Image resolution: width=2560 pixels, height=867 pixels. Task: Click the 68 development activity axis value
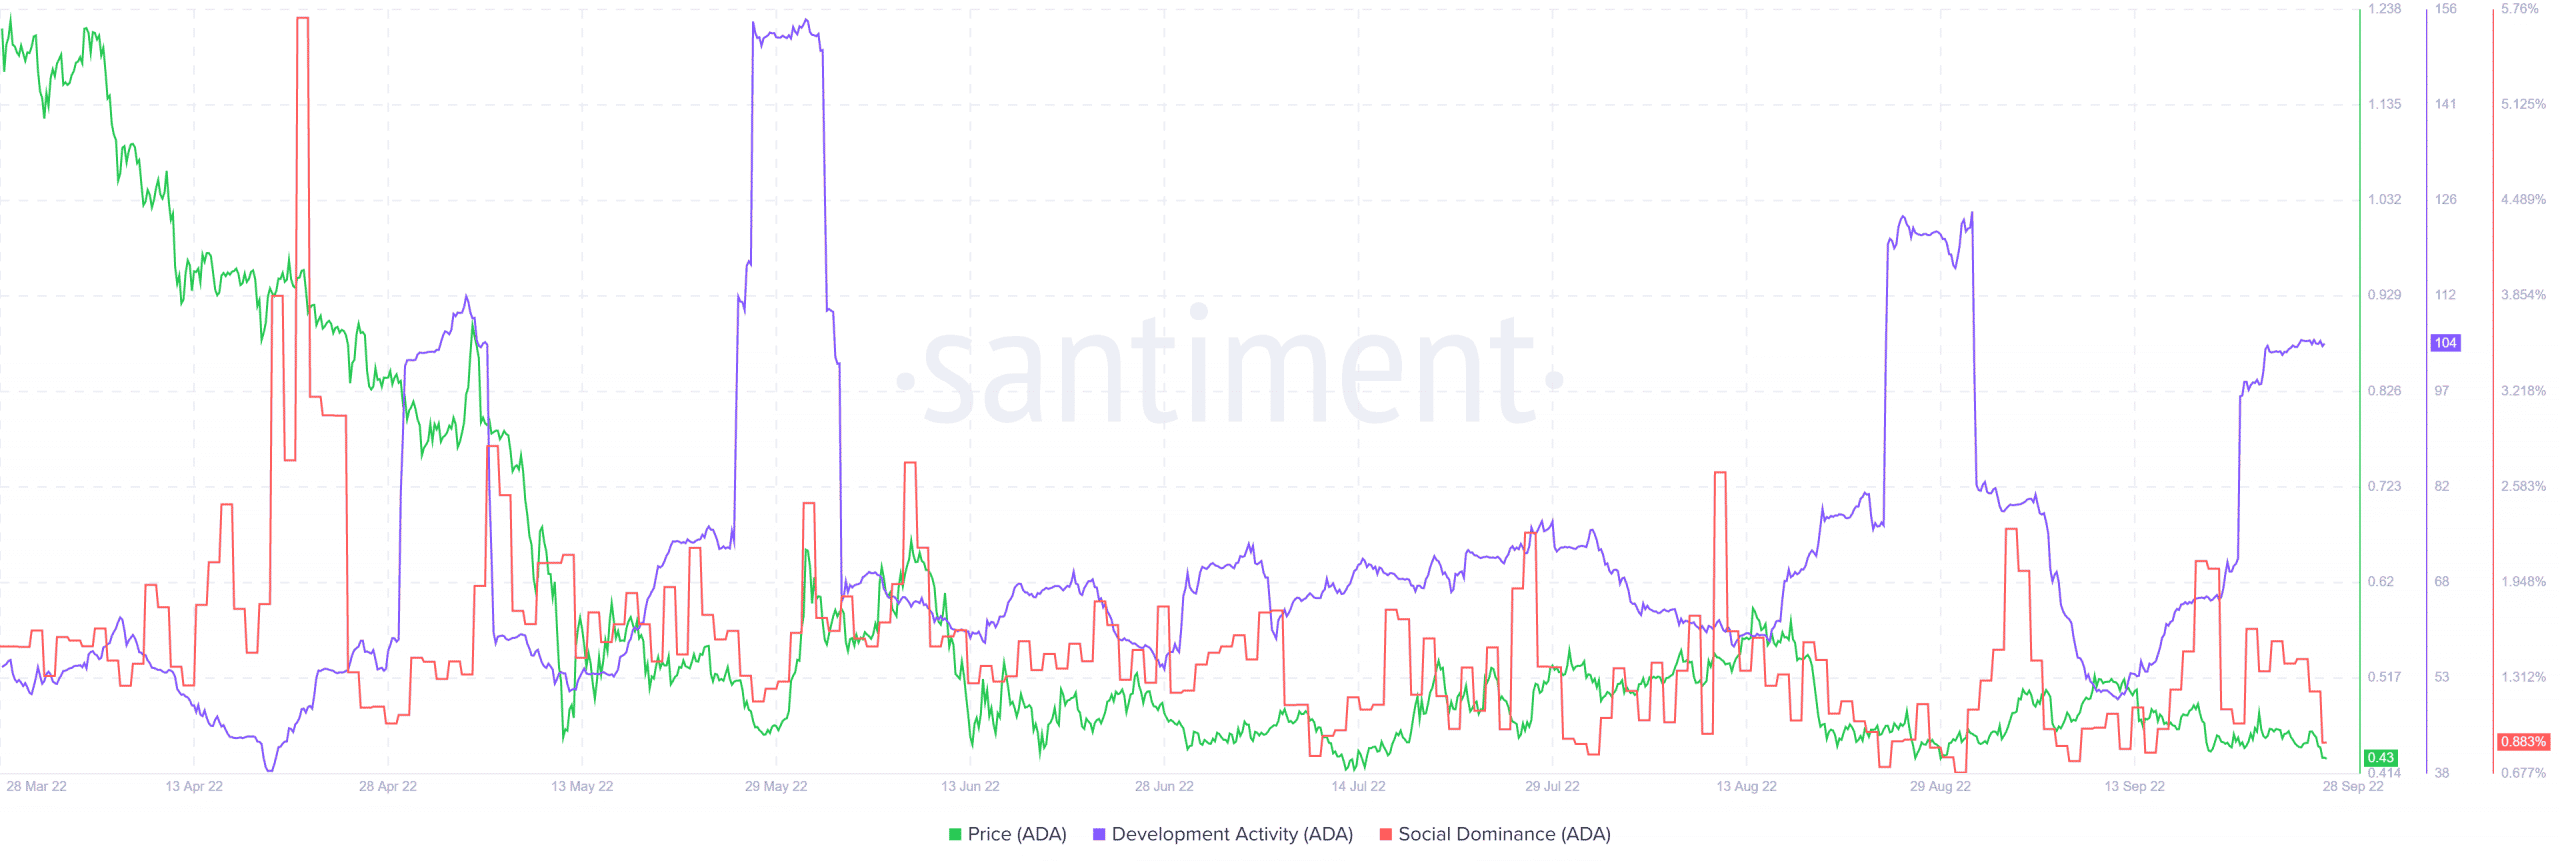tap(2442, 582)
